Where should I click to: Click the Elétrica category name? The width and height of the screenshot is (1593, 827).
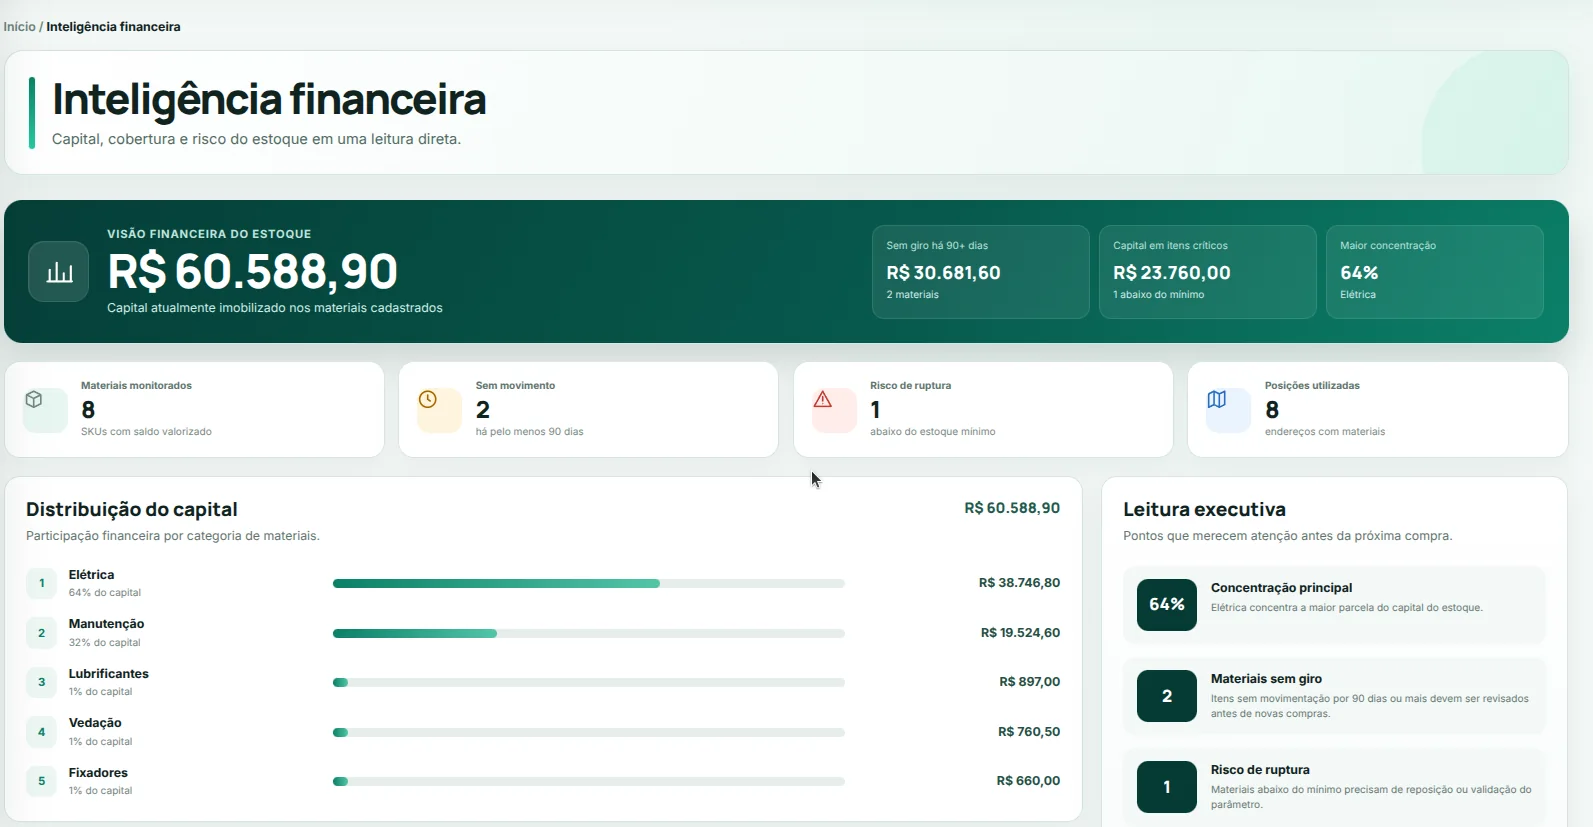[x=91, y=575]
